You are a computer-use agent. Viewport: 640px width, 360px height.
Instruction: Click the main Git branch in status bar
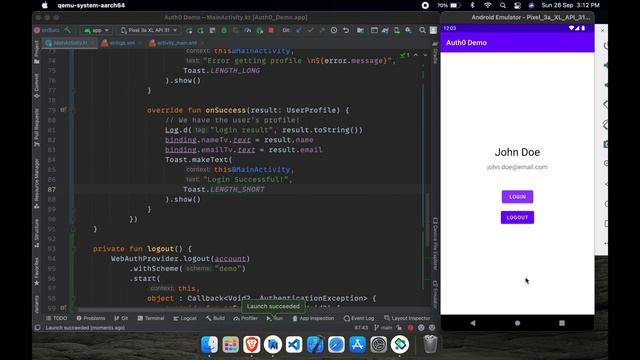[382, 328]
